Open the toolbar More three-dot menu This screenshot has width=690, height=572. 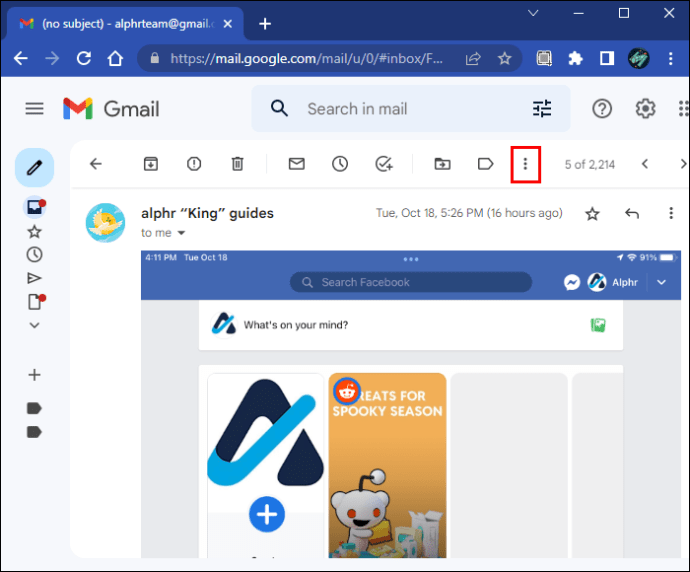coord(525,164)
